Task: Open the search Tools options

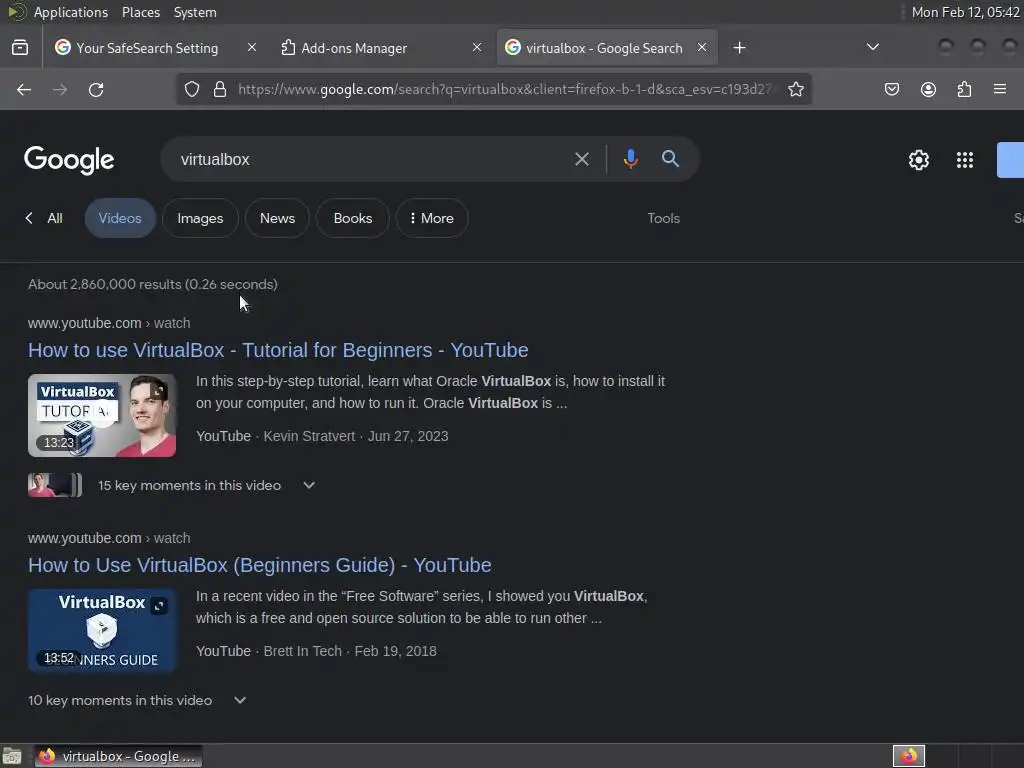Action: 664,218
